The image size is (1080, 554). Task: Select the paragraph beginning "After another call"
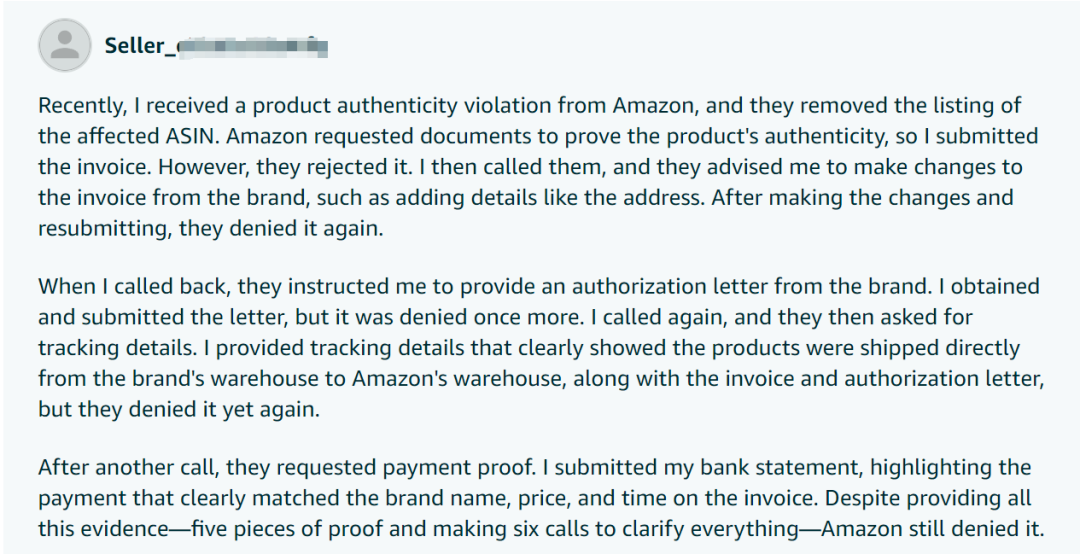pos(541,497)
